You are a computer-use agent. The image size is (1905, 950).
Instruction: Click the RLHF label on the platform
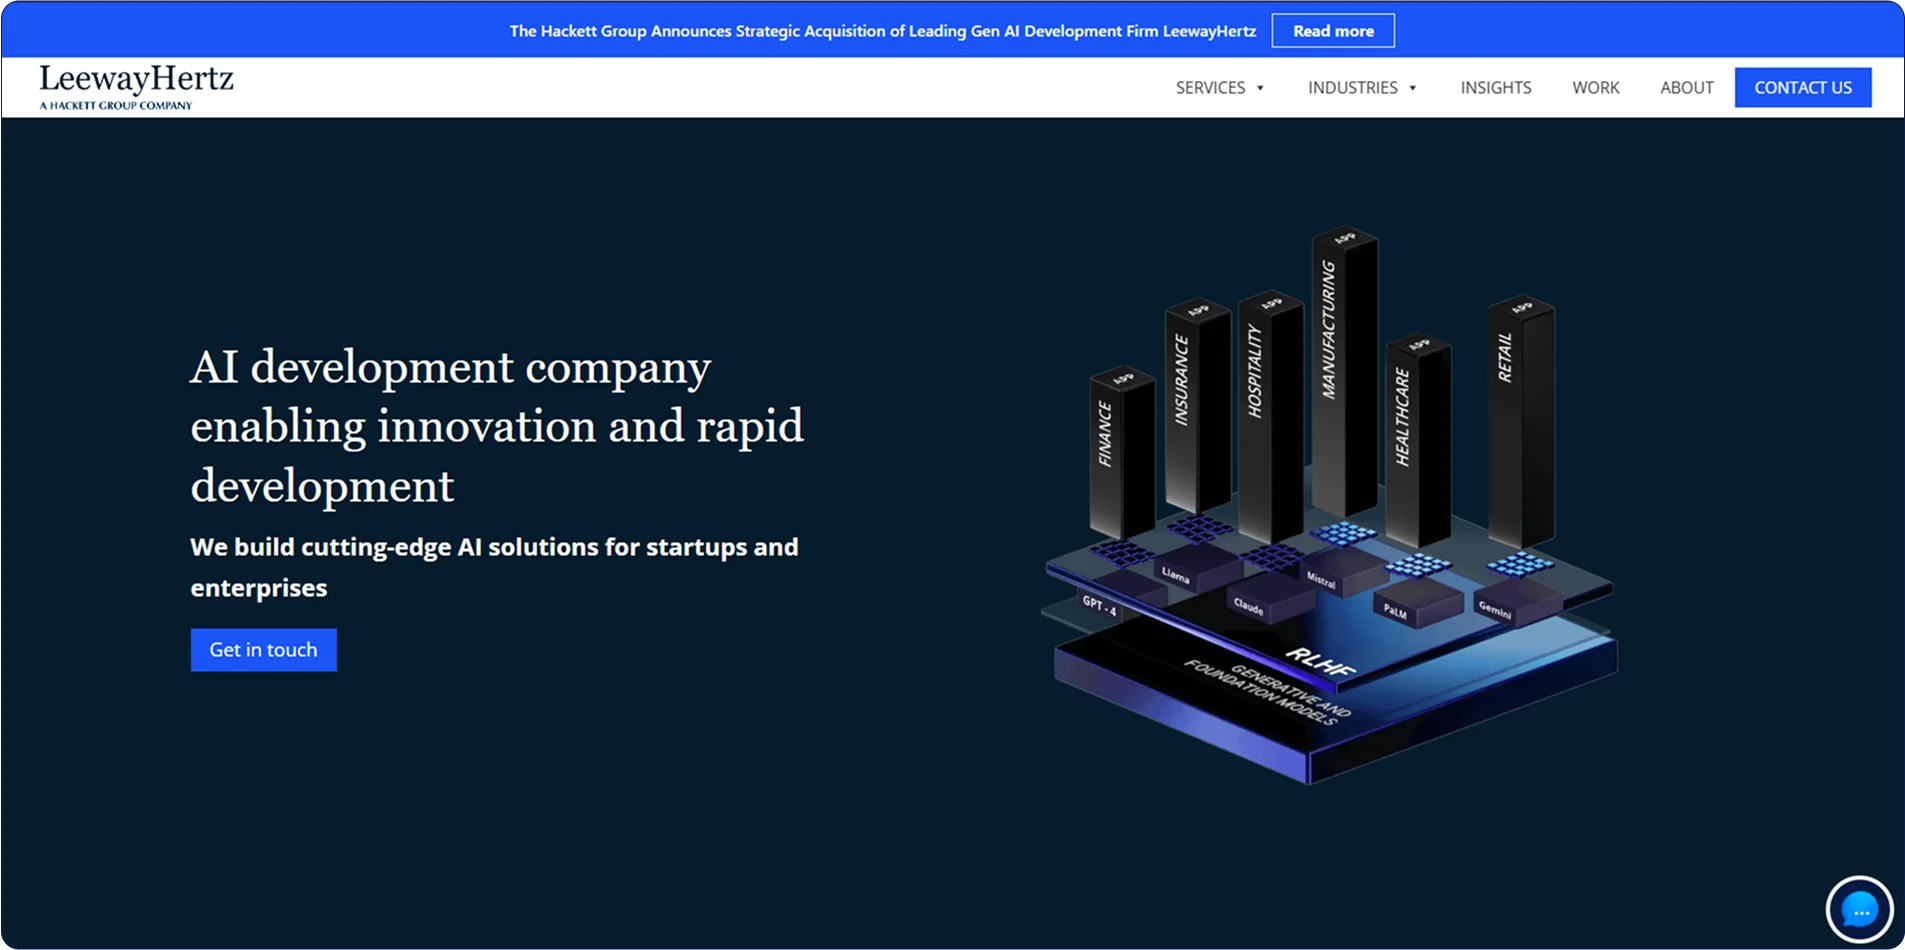pos(1320,661)
